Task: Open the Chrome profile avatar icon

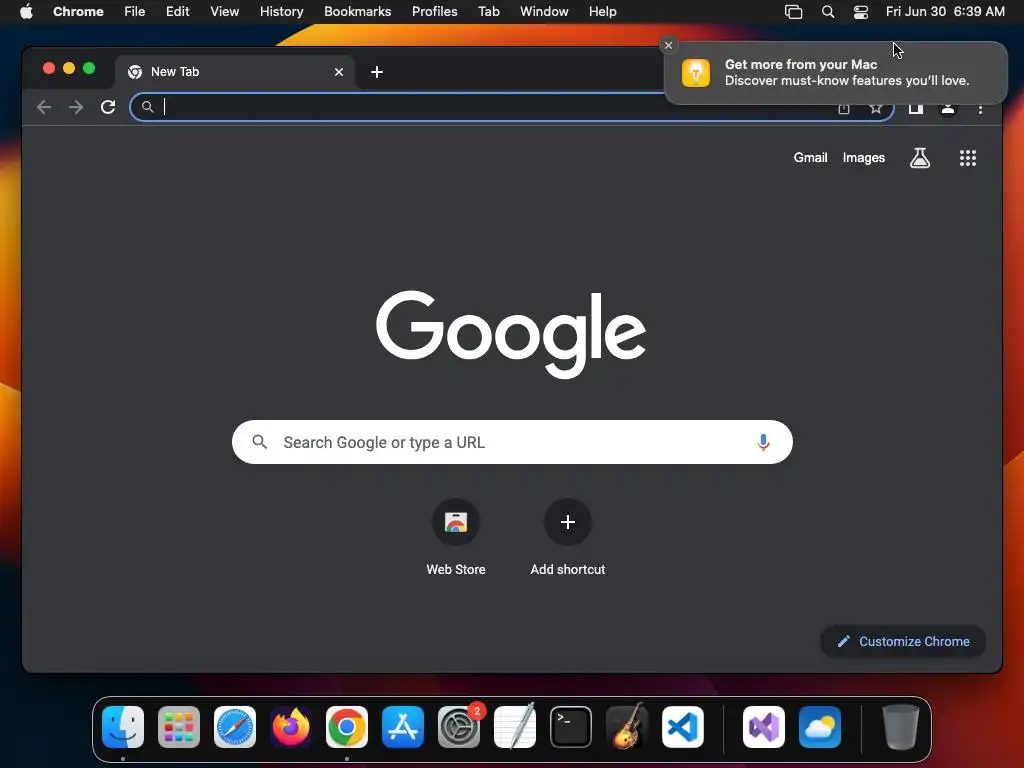Action: click(948, 108)
